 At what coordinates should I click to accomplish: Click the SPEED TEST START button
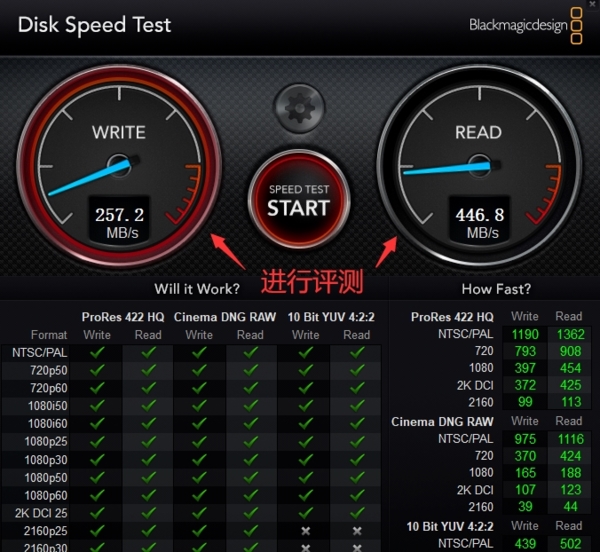[299, 200]
